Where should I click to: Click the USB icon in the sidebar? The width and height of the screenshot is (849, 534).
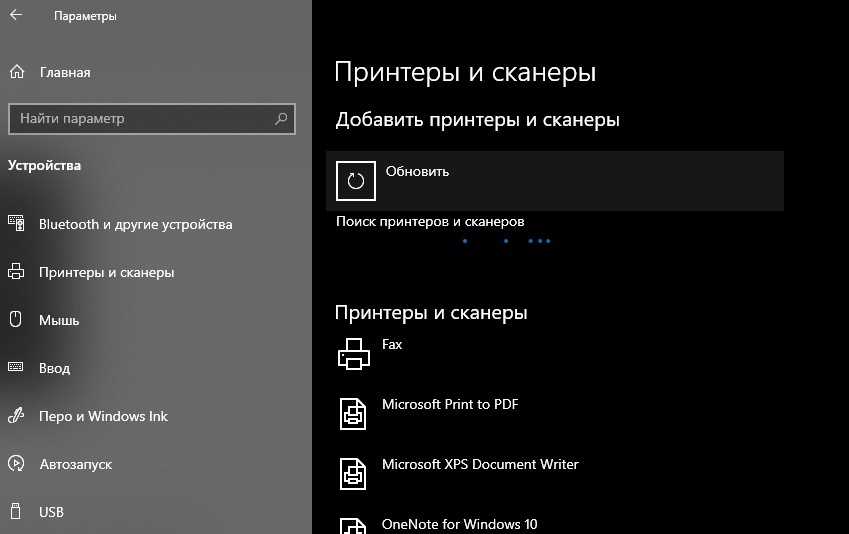(x=16, y=512)
